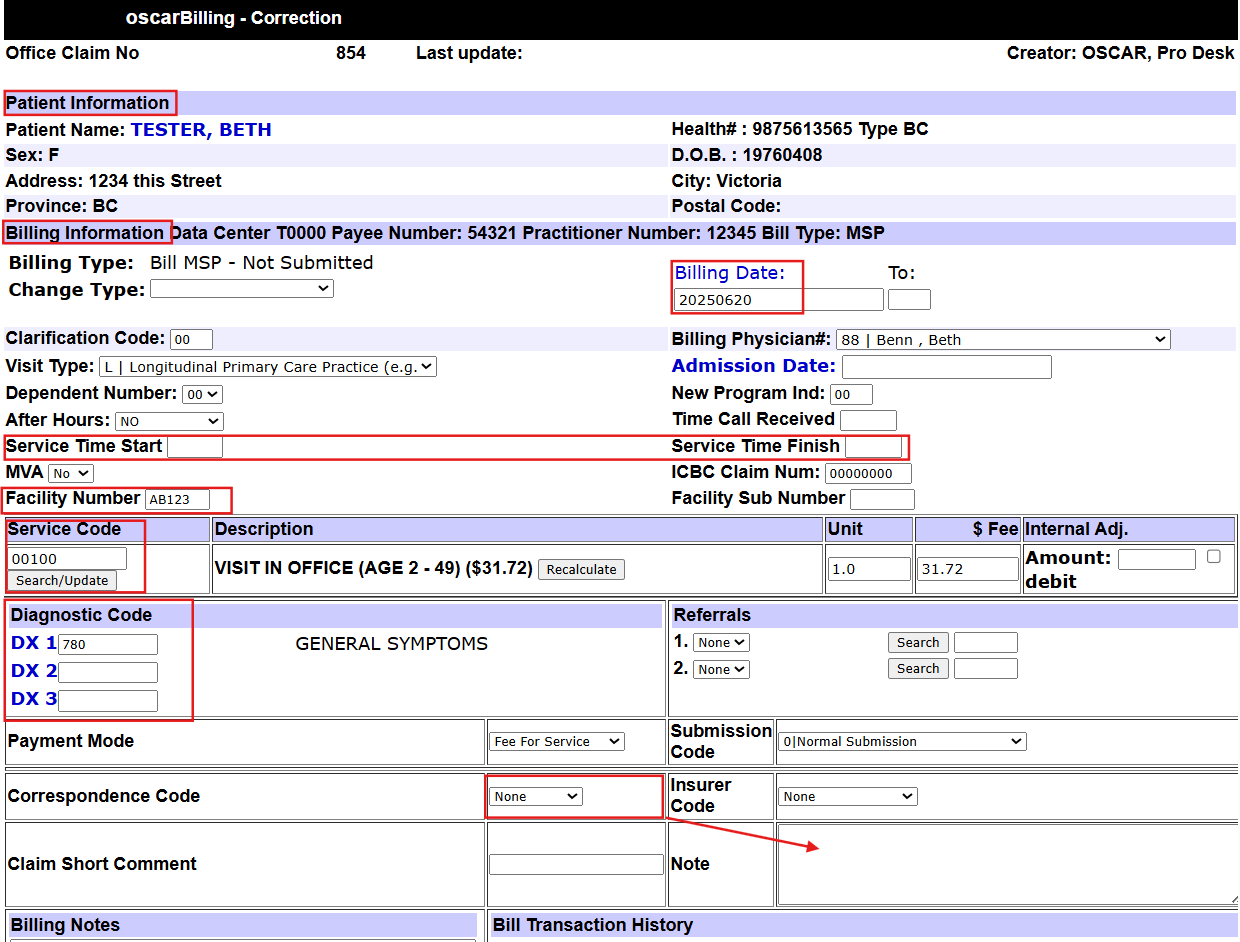Open the Payment Mode dropdown
Image resolution: width=1240 pixels, height=942 pixels.
pos(556,741)
